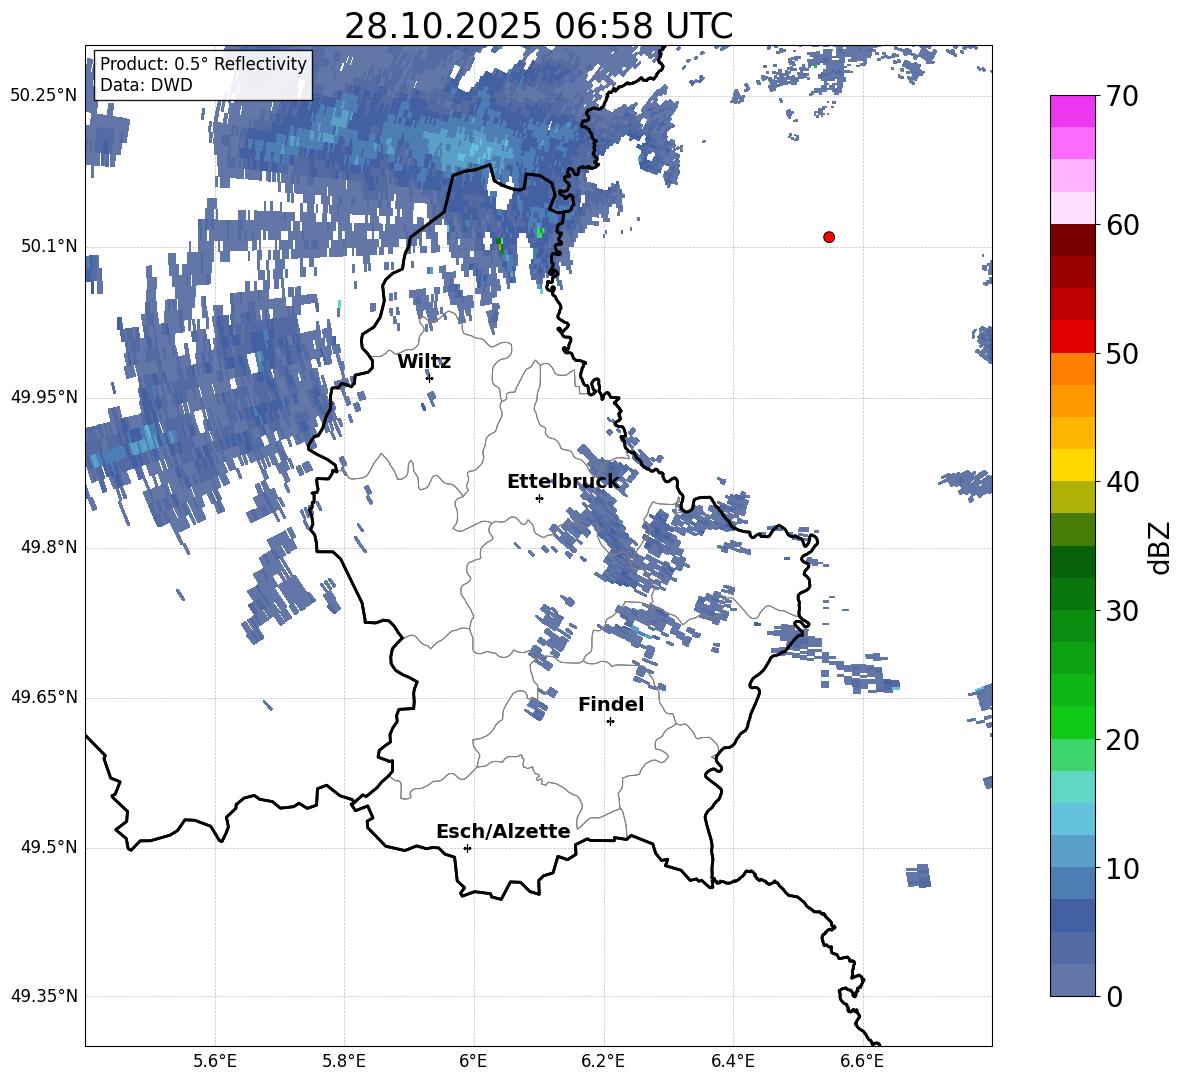Click the dBZ colorbar label
The image size is (1184, 1081).
coord(1158,547)
